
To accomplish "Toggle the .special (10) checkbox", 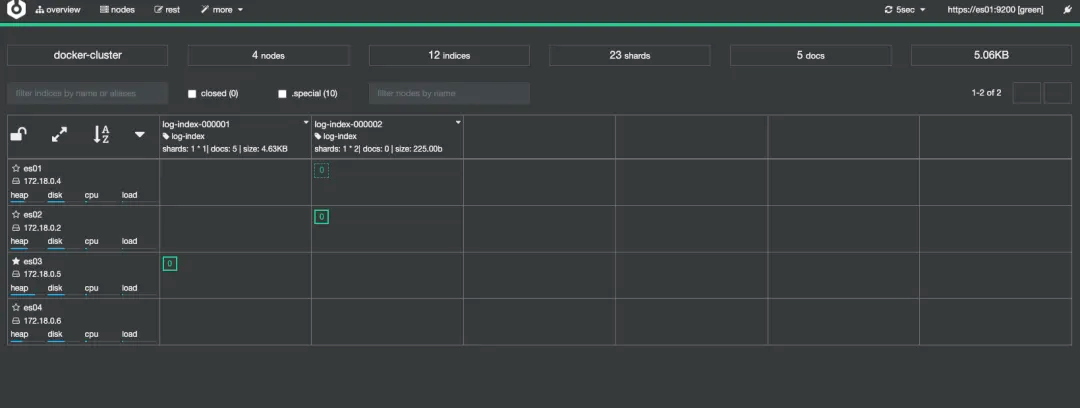I will pos(282,94).
